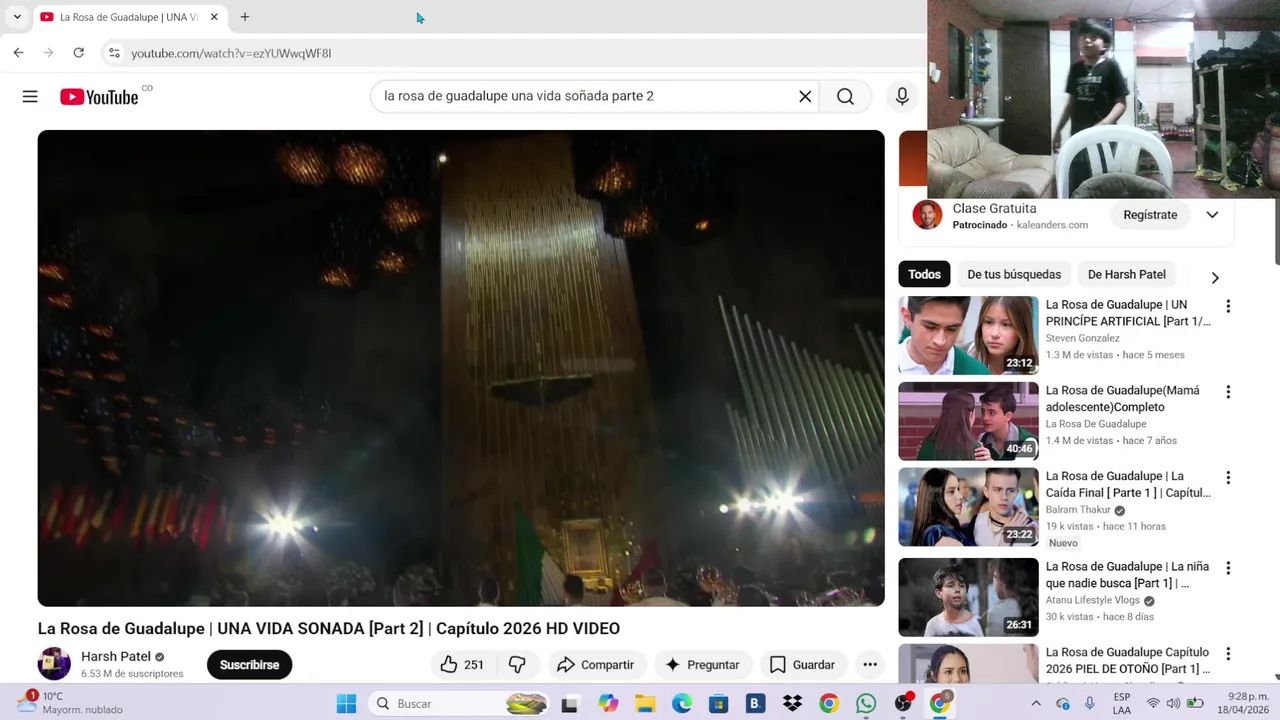Open more actions ellipsis under the video
The image size is (1280, 720).
pyautogui.click(x=870, y=665)
